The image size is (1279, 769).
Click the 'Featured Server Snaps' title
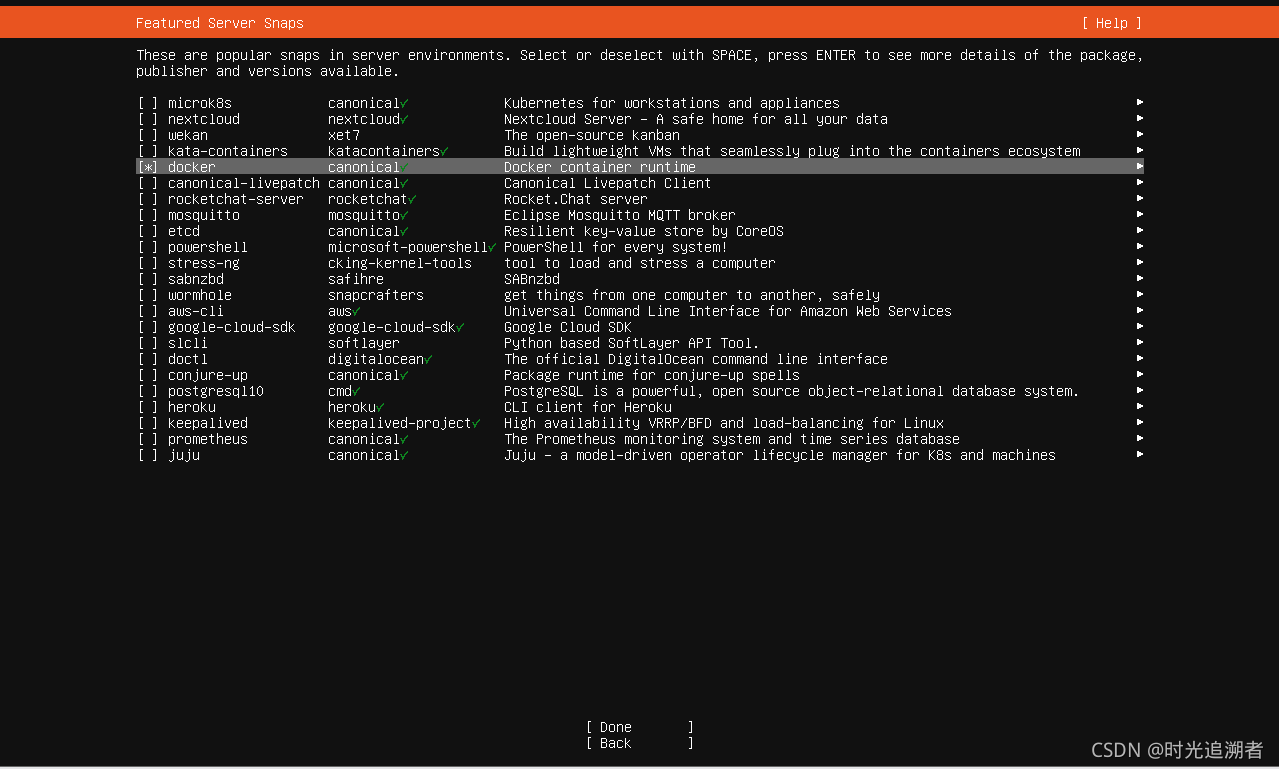tap(220, 23)
